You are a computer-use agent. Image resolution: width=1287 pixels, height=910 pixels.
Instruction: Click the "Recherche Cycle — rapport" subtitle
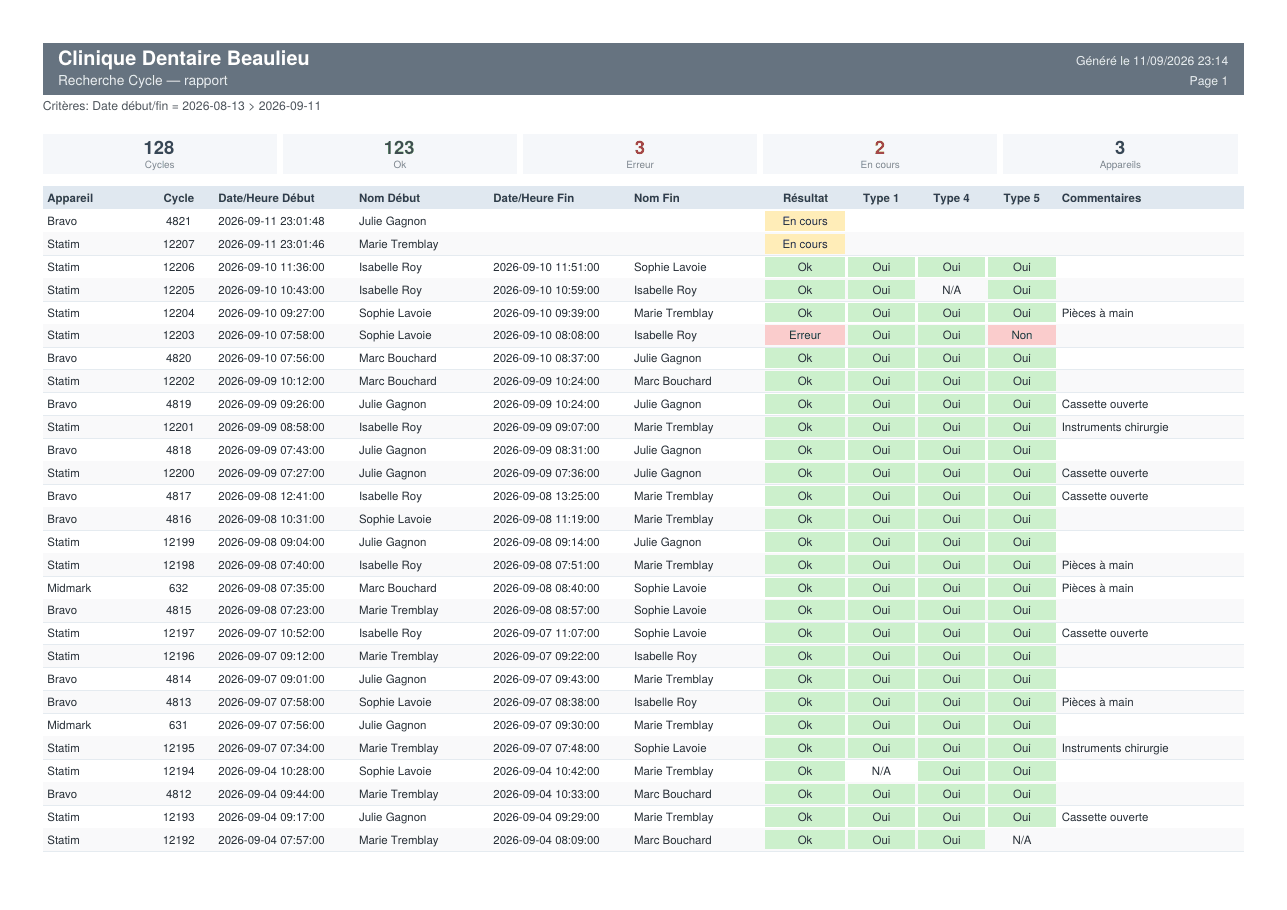[x=143, y=81]
